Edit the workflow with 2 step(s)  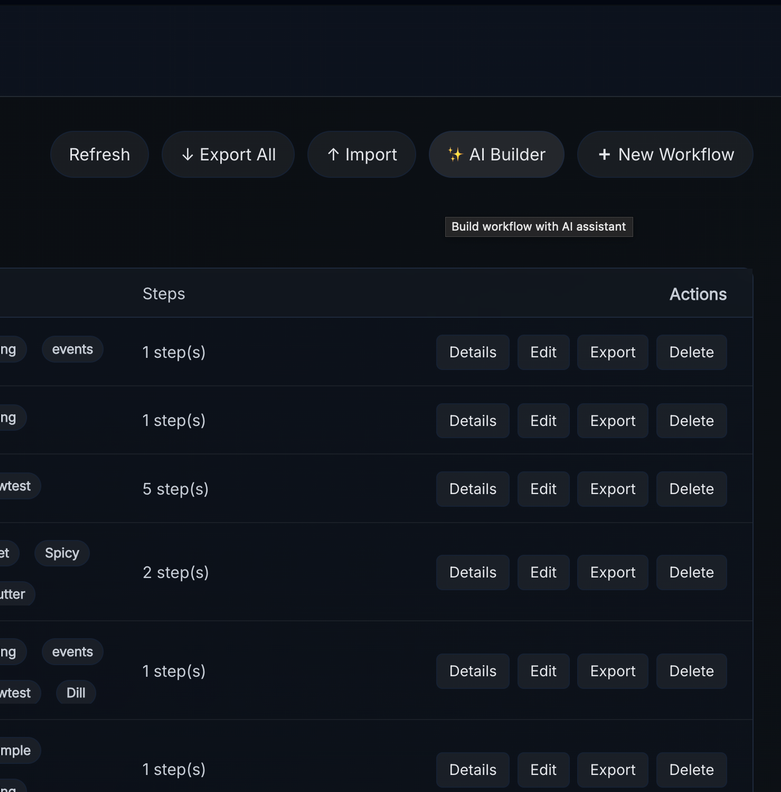[x=543, y=572]
